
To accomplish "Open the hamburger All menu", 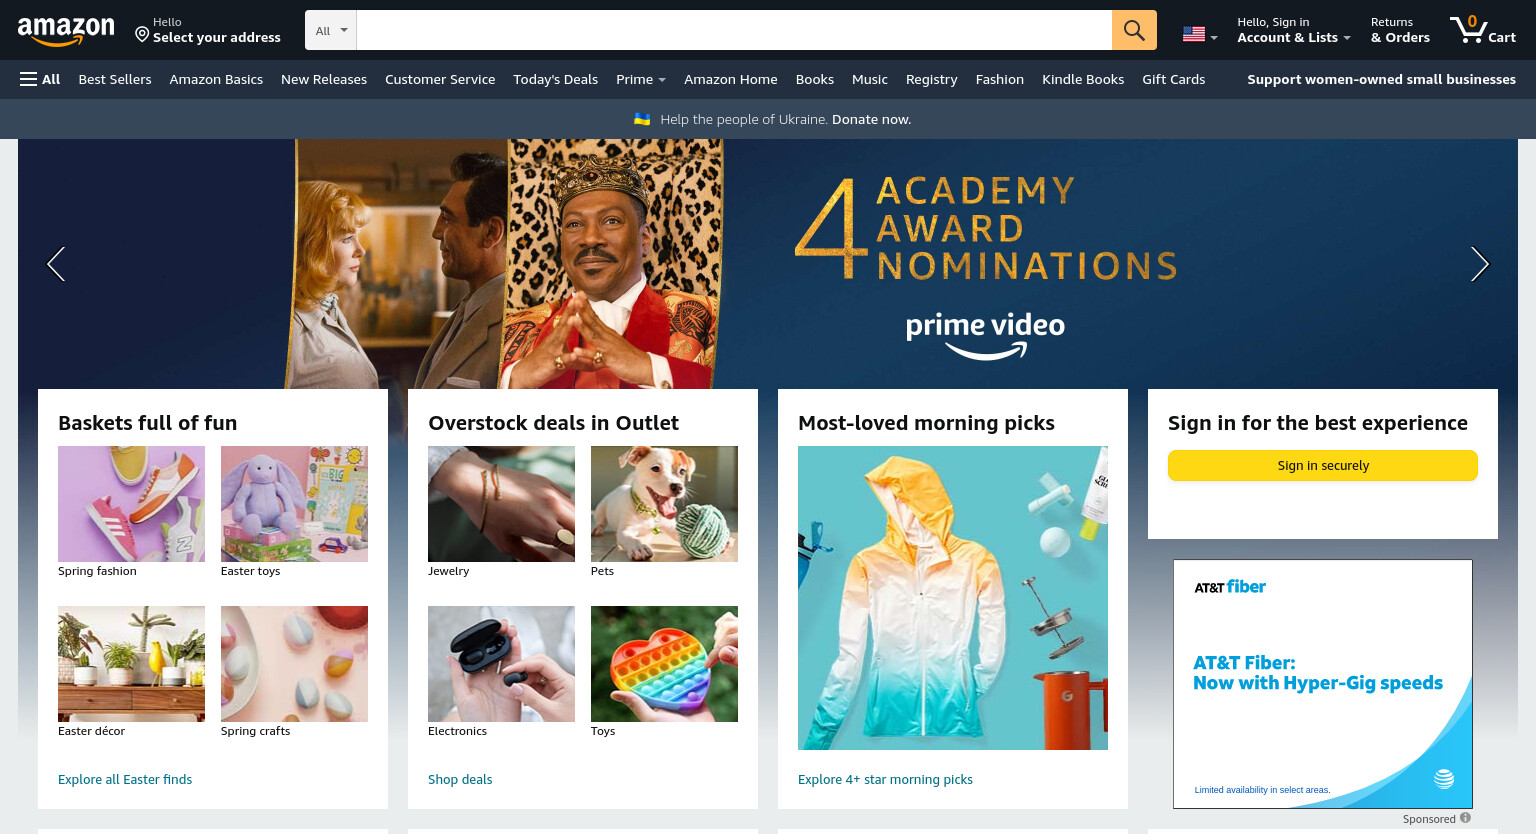I will [x=40, y=79].
